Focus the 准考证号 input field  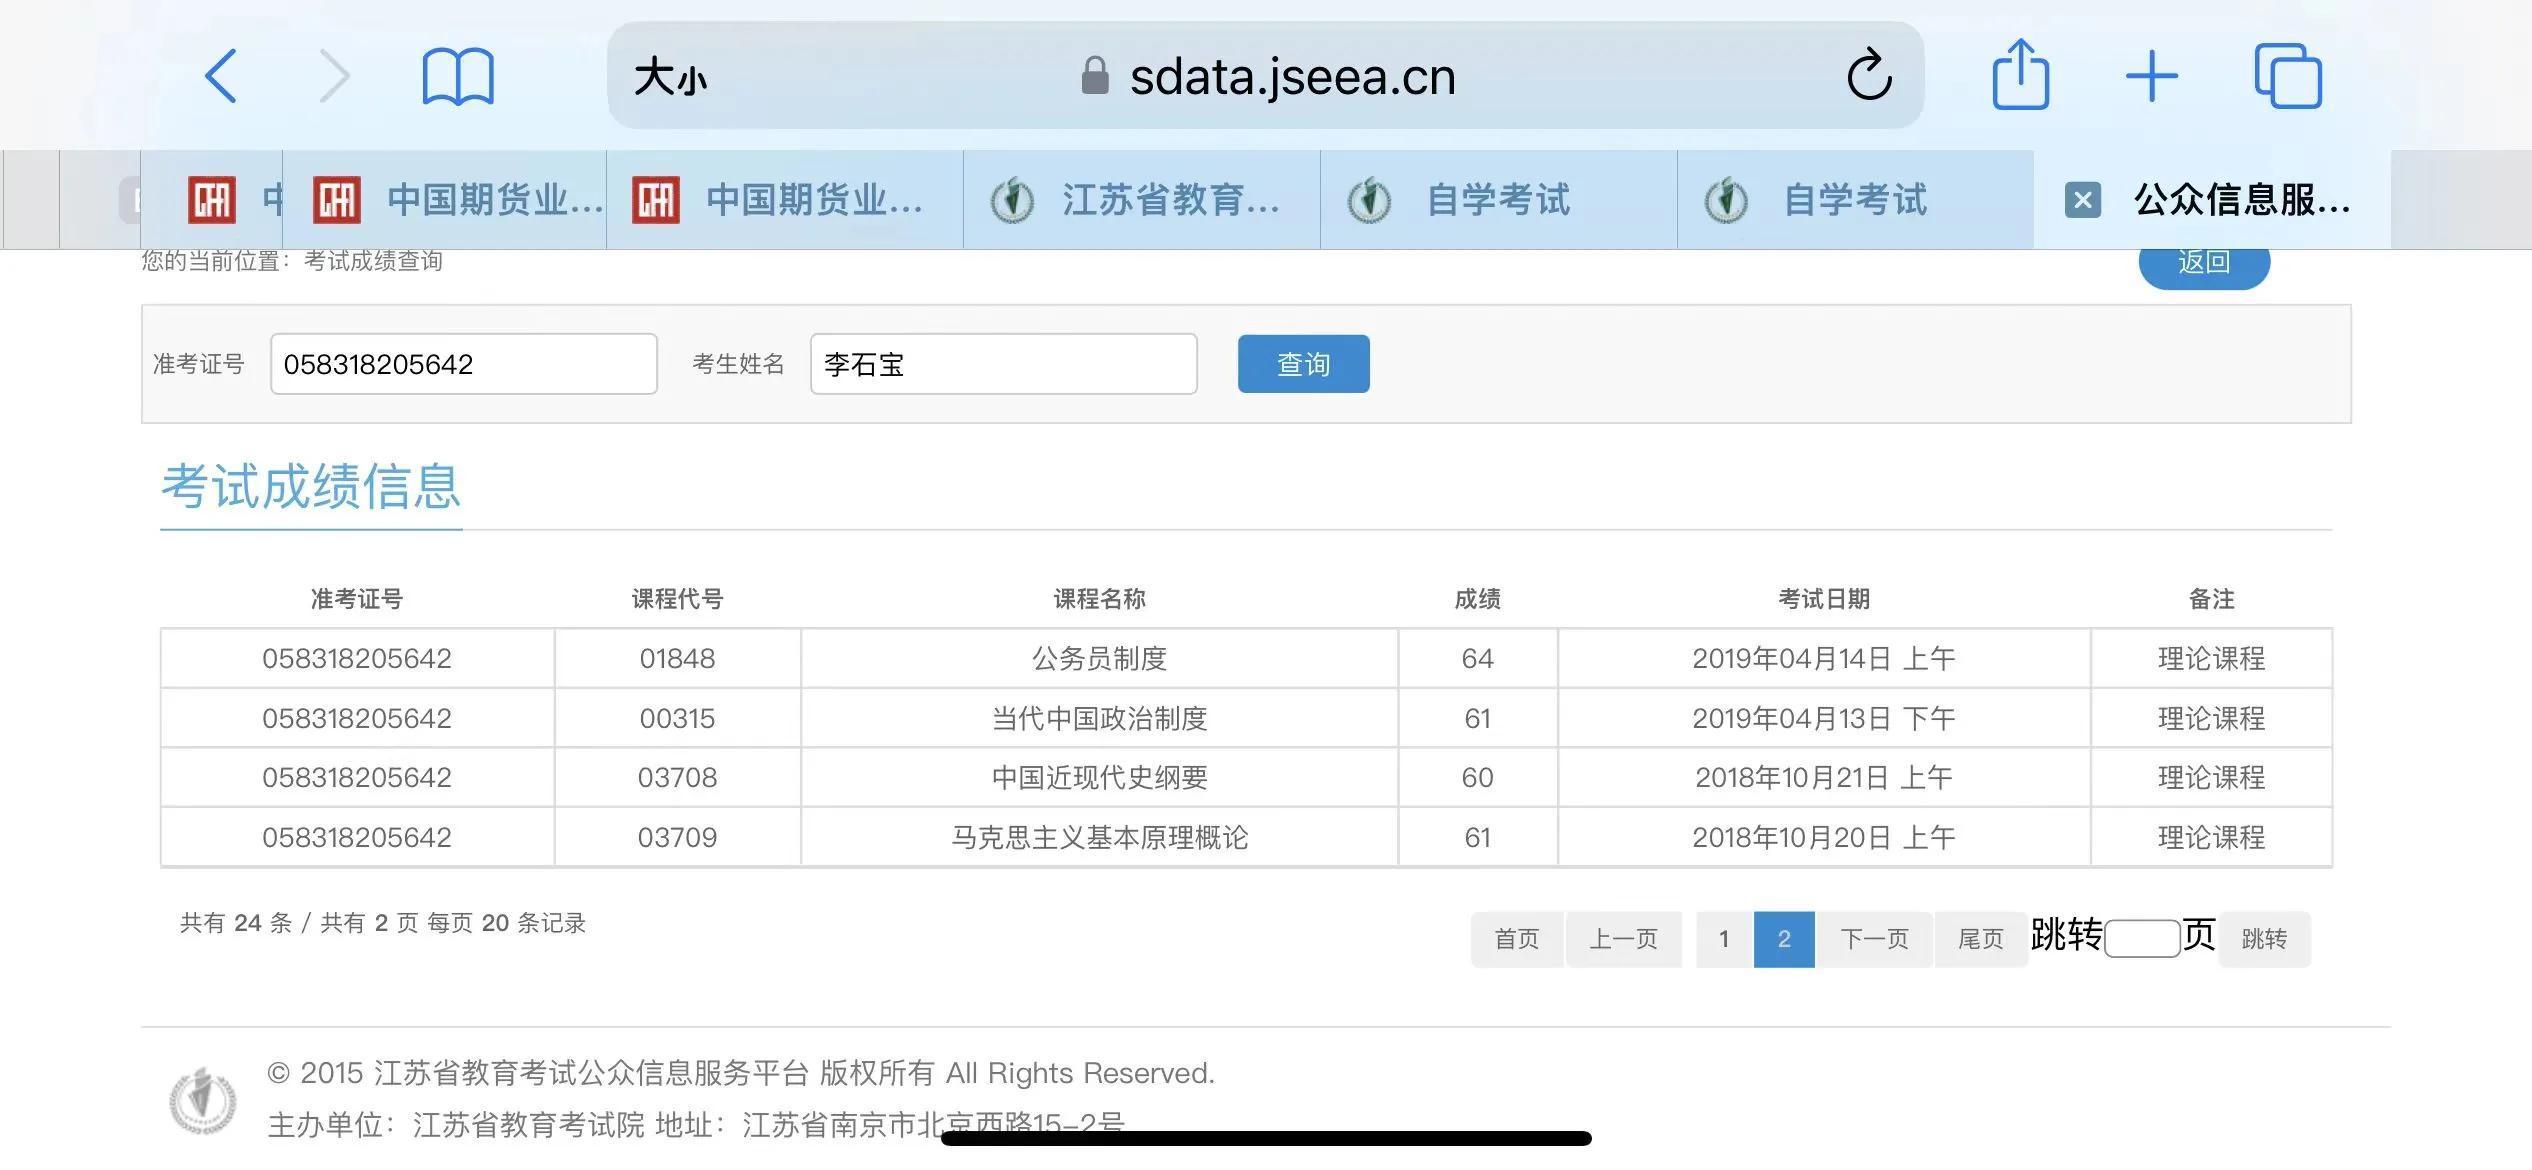pyautogui.click(x=464, y=364)
